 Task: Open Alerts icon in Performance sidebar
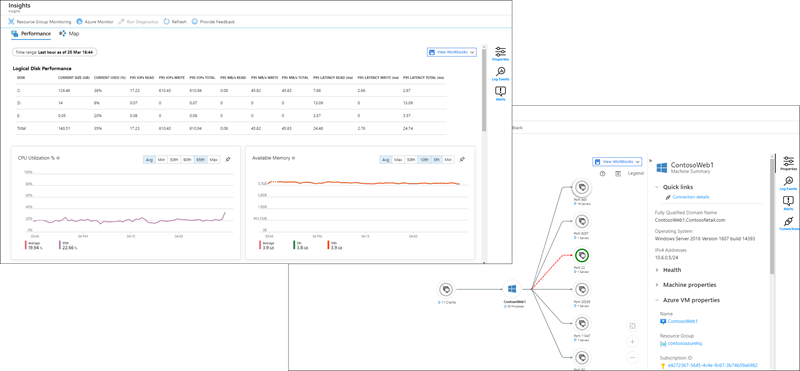tap(501, 93)
